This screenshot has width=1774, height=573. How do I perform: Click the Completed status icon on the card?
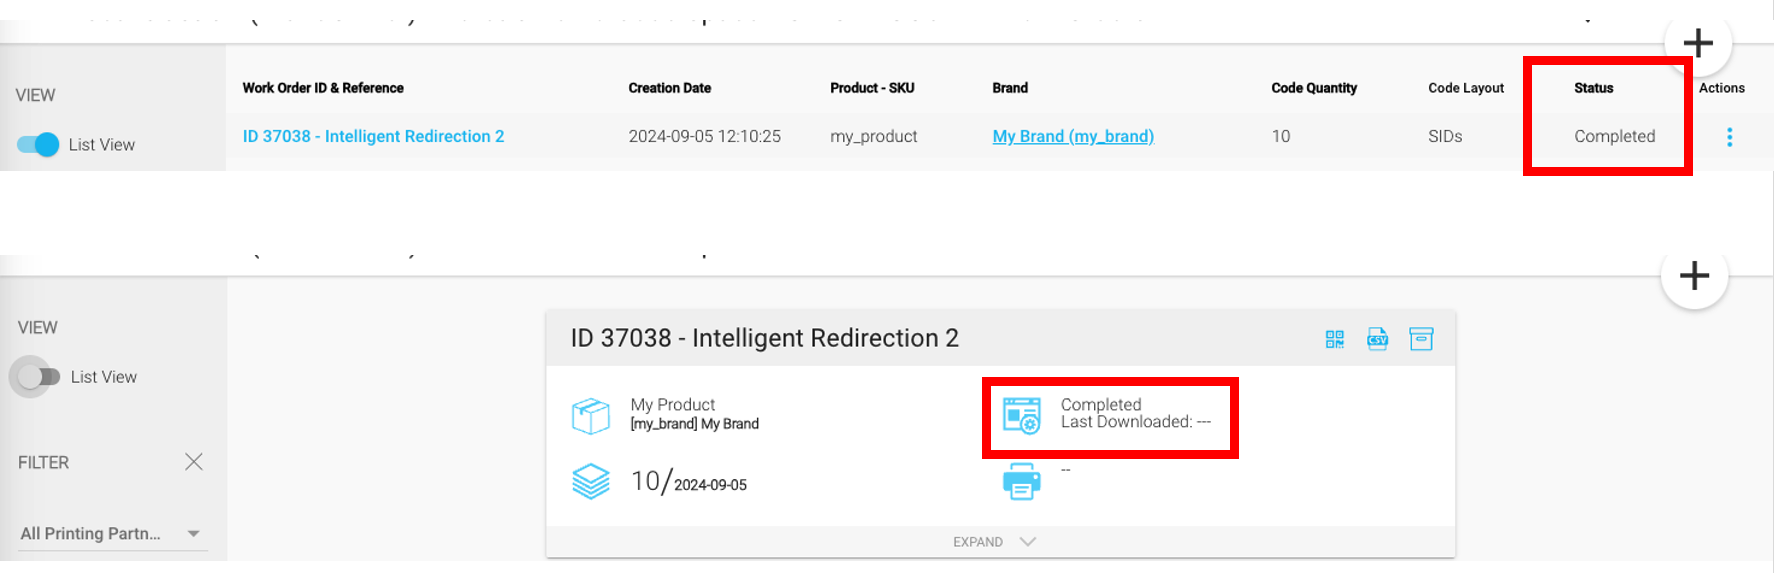1022,415
